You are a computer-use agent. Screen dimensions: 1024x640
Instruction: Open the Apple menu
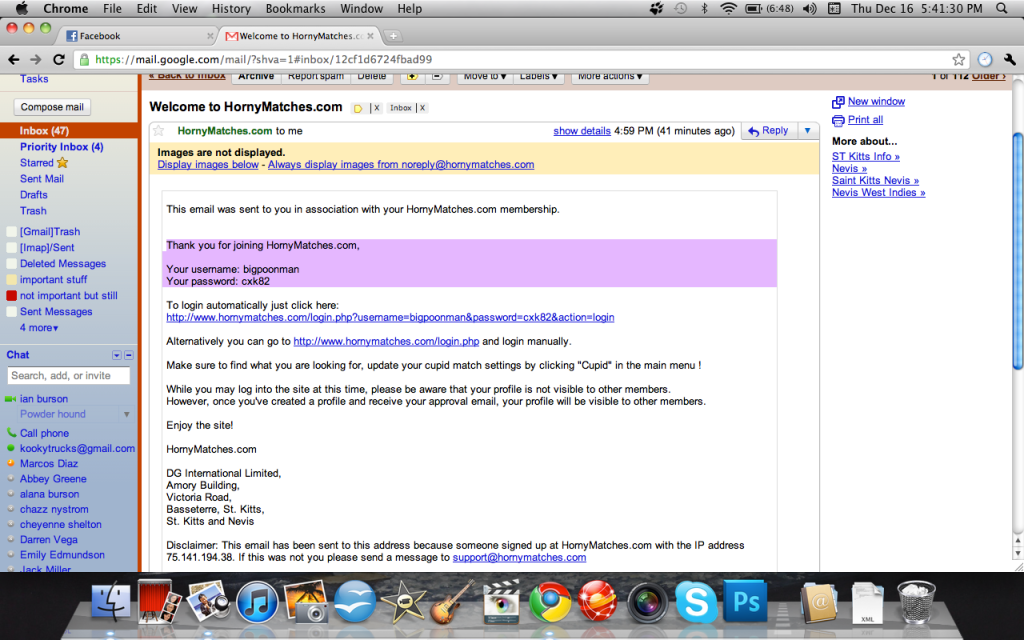click(x=22, y=8)
